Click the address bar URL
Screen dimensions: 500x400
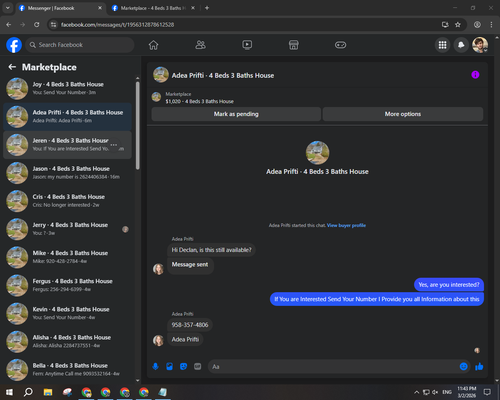[117, 25]
